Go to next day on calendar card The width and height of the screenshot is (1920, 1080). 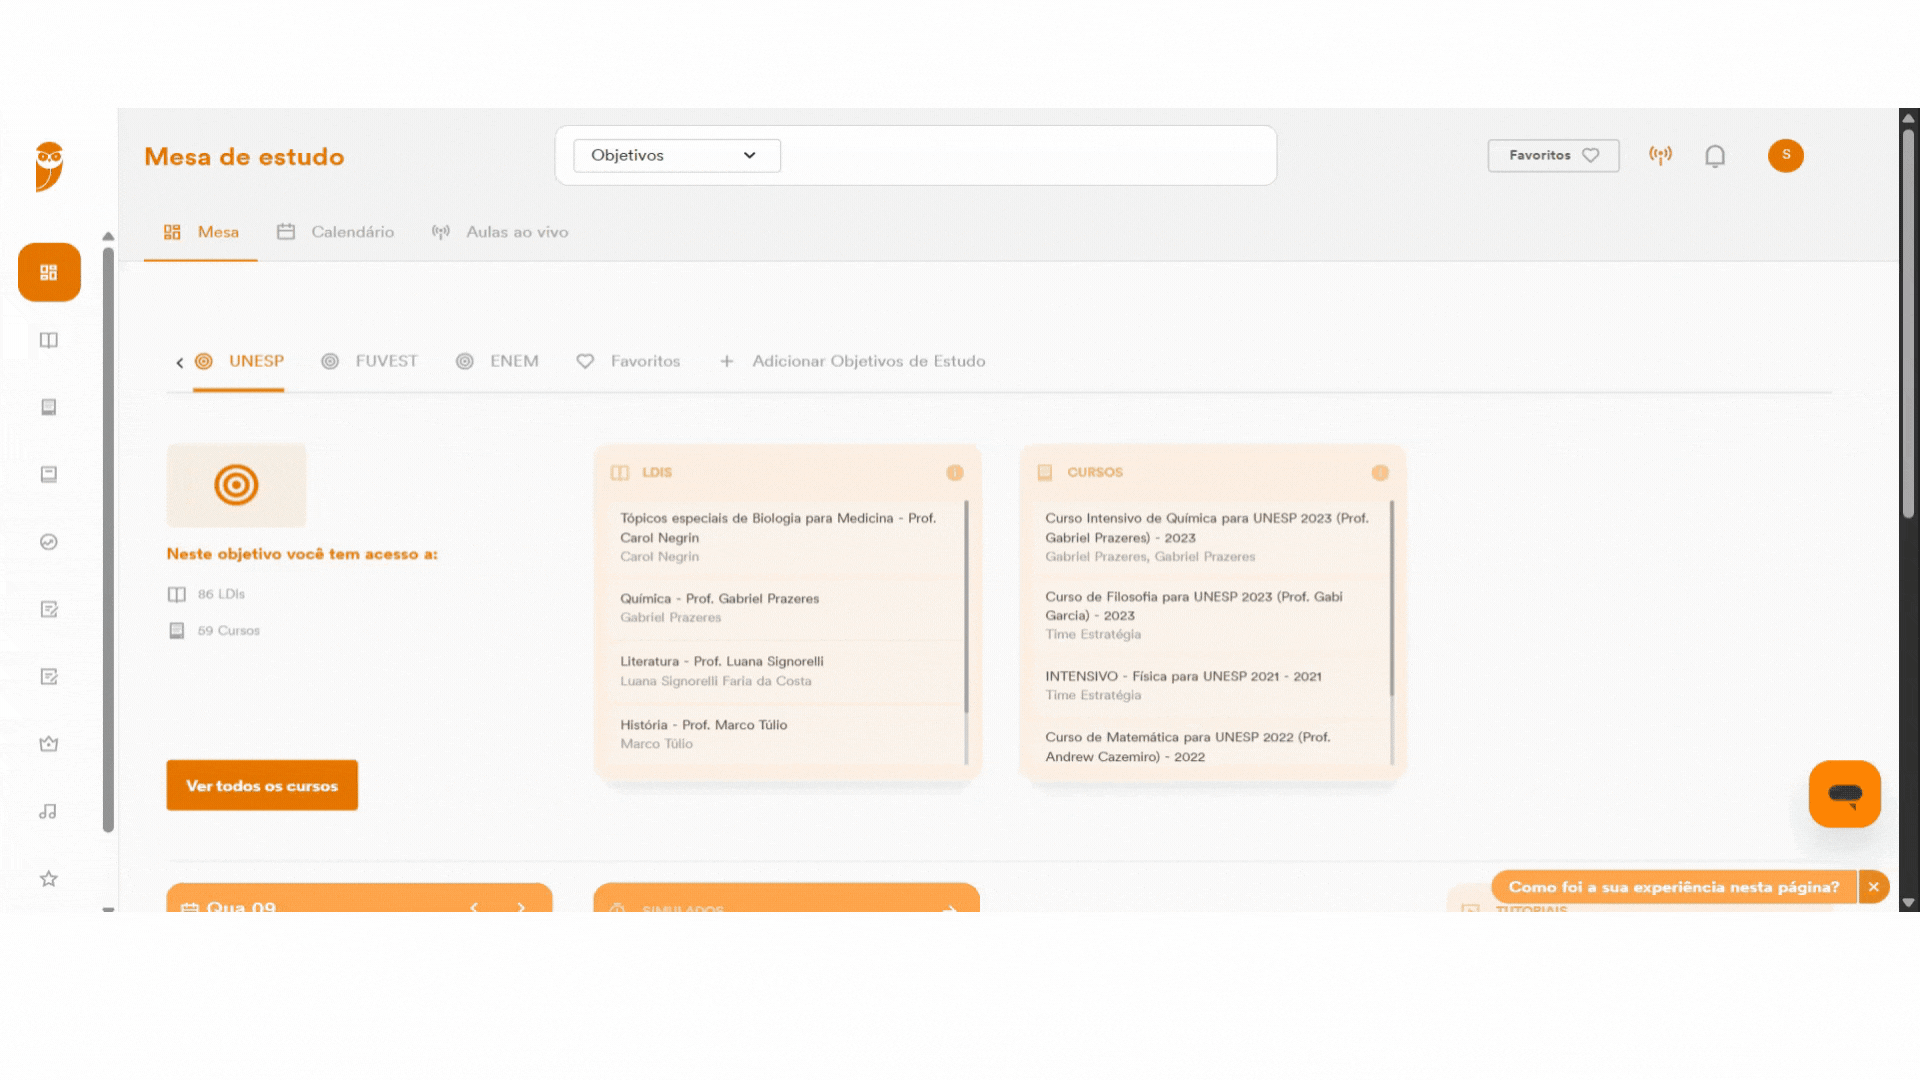(x=521, y=907)
